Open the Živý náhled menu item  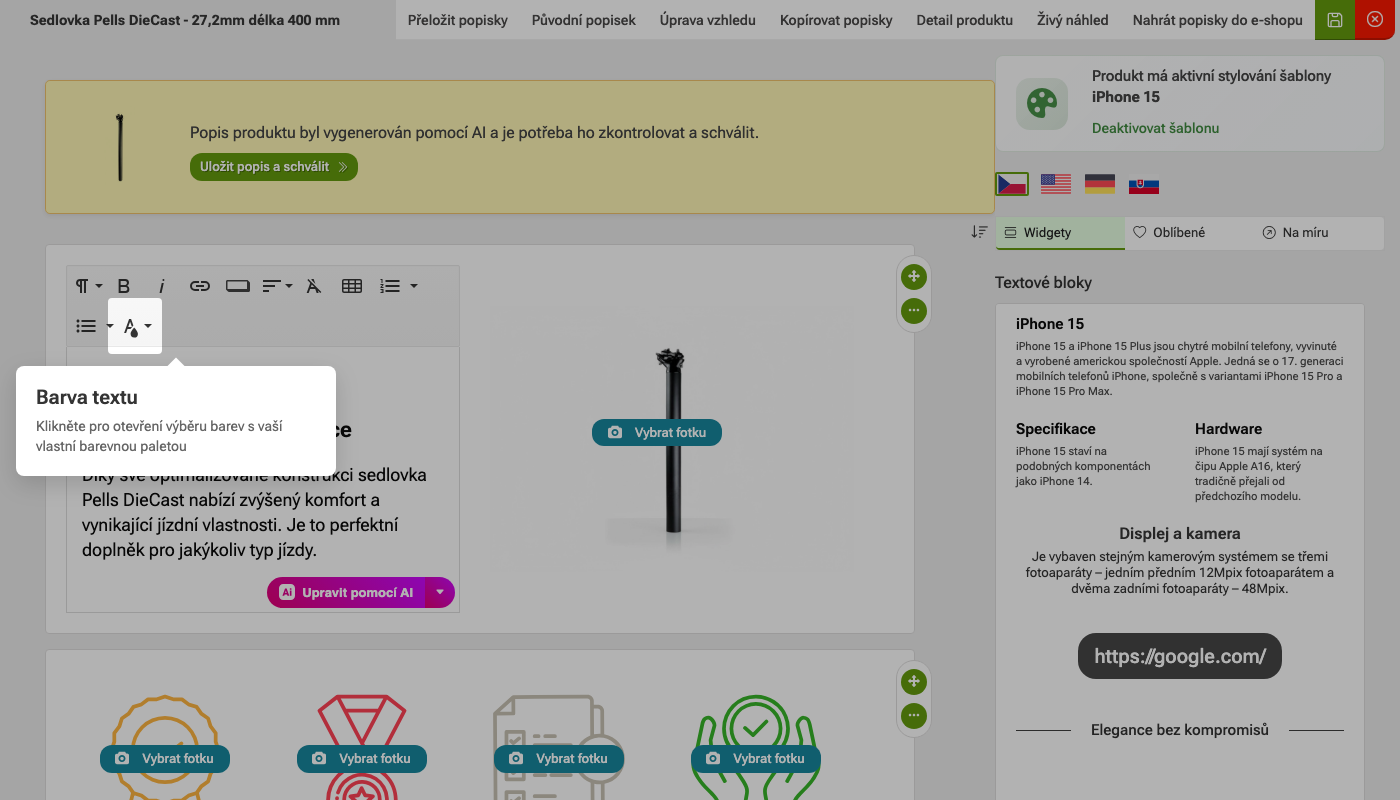1072,20
